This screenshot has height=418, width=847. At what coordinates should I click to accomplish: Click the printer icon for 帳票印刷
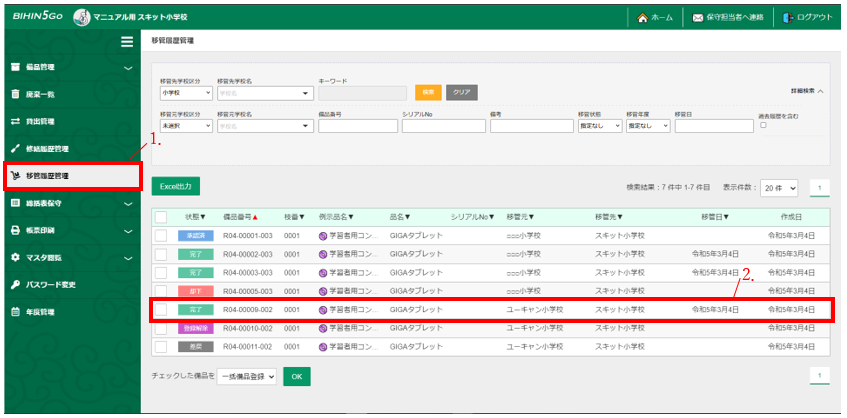point(15,230)
